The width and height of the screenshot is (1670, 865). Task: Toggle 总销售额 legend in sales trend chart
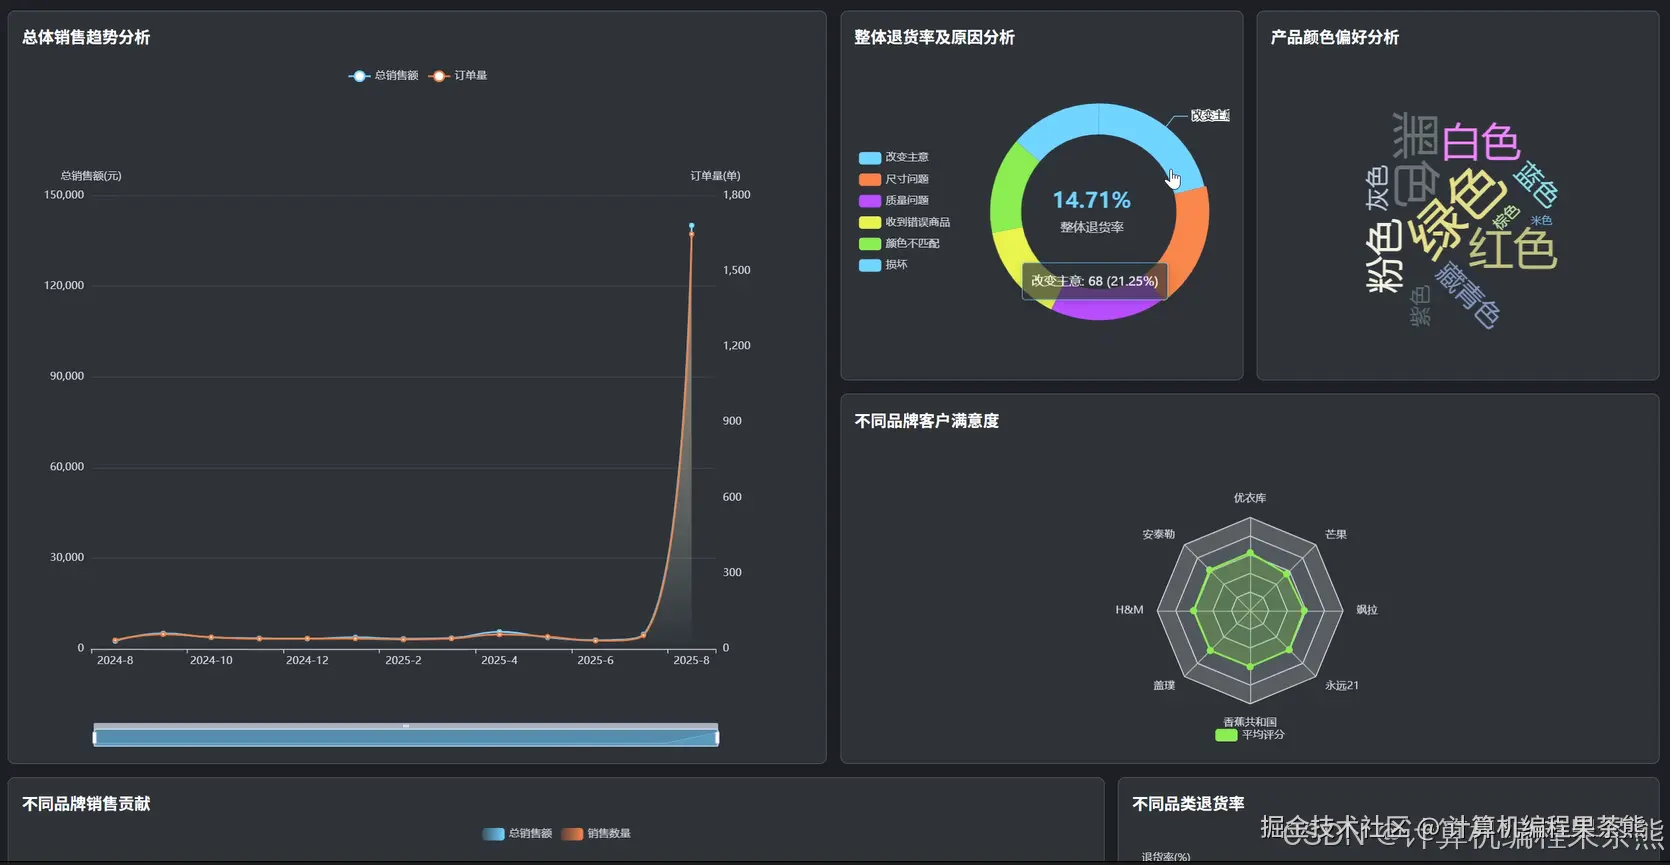[x=384, y=76]
